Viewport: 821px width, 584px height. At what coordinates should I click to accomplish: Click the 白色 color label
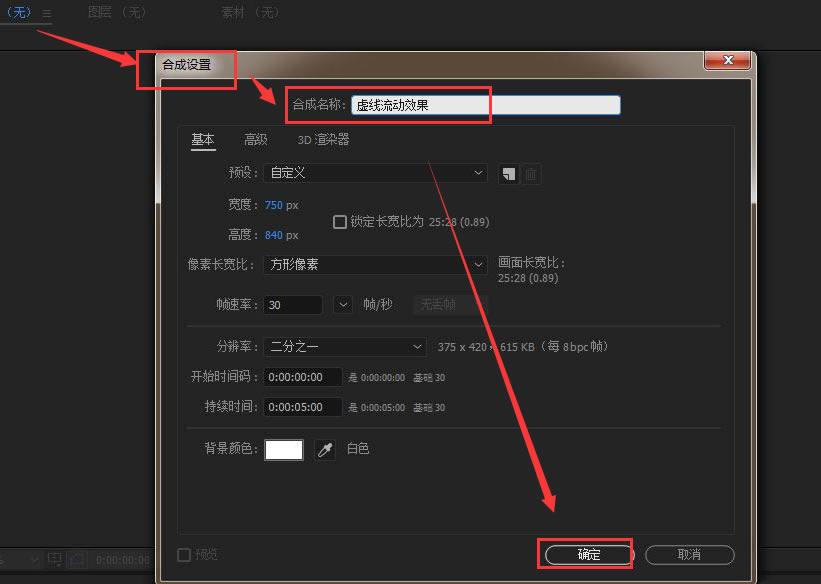pyautogui.click(x=358, y=449)
